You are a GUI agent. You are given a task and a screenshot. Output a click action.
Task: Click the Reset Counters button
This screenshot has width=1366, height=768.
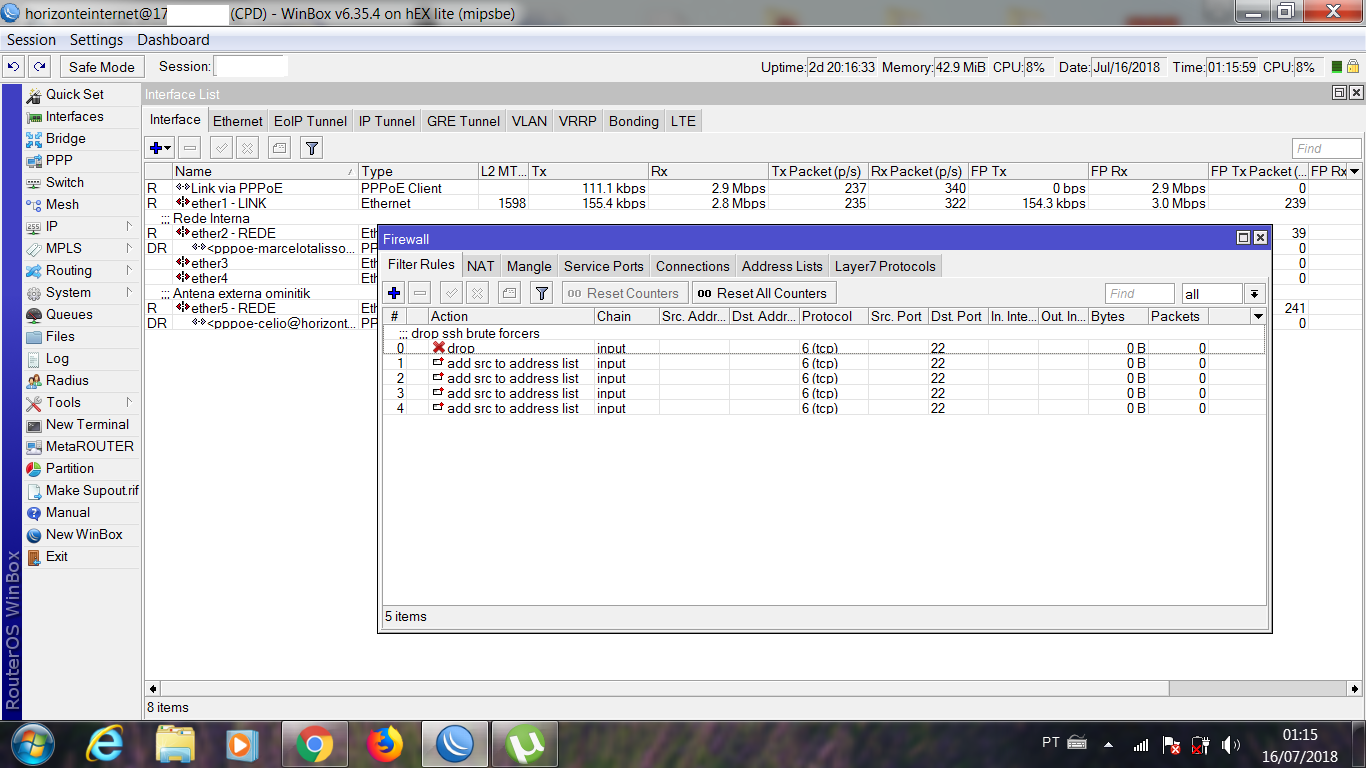625,293
